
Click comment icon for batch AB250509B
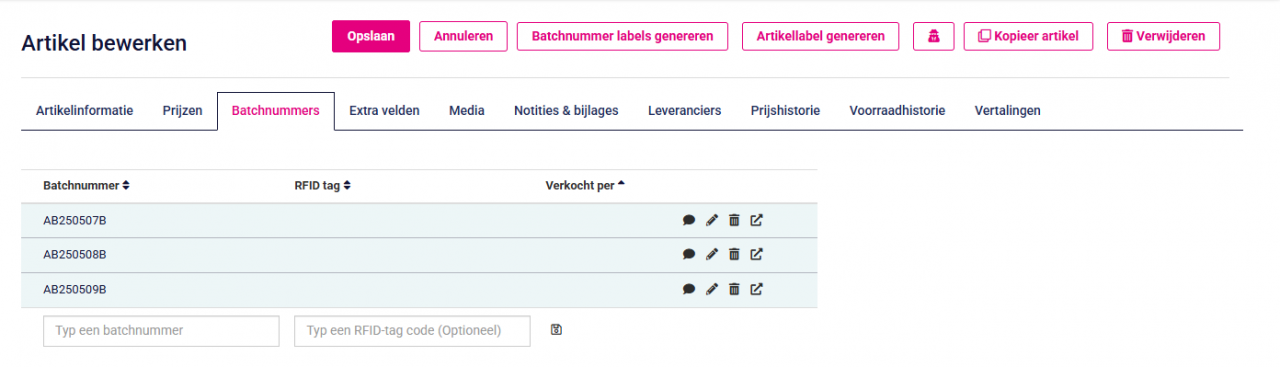pos(689,289)
